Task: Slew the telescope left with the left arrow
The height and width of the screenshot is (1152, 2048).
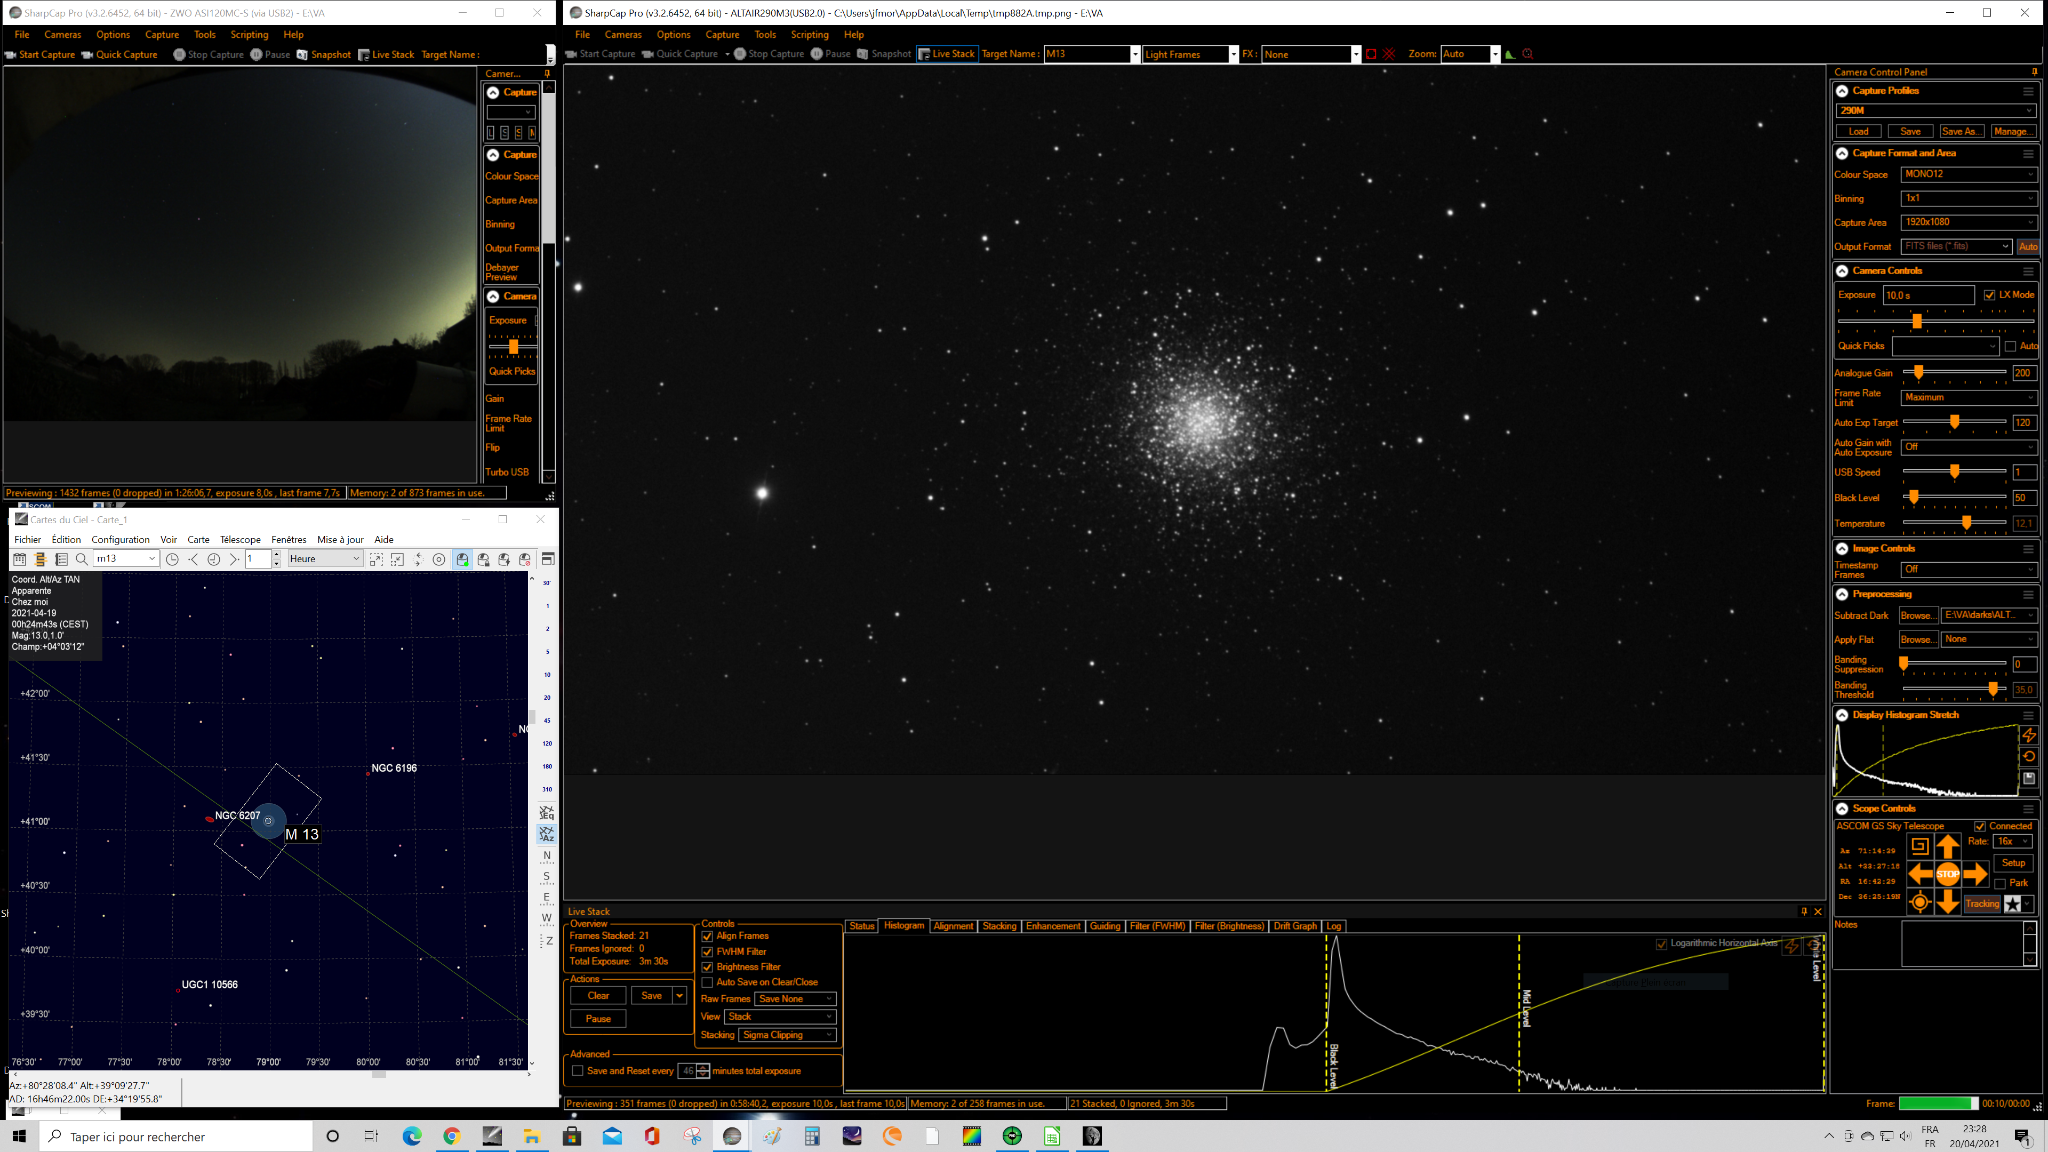Action: [x=1919, y=874]
